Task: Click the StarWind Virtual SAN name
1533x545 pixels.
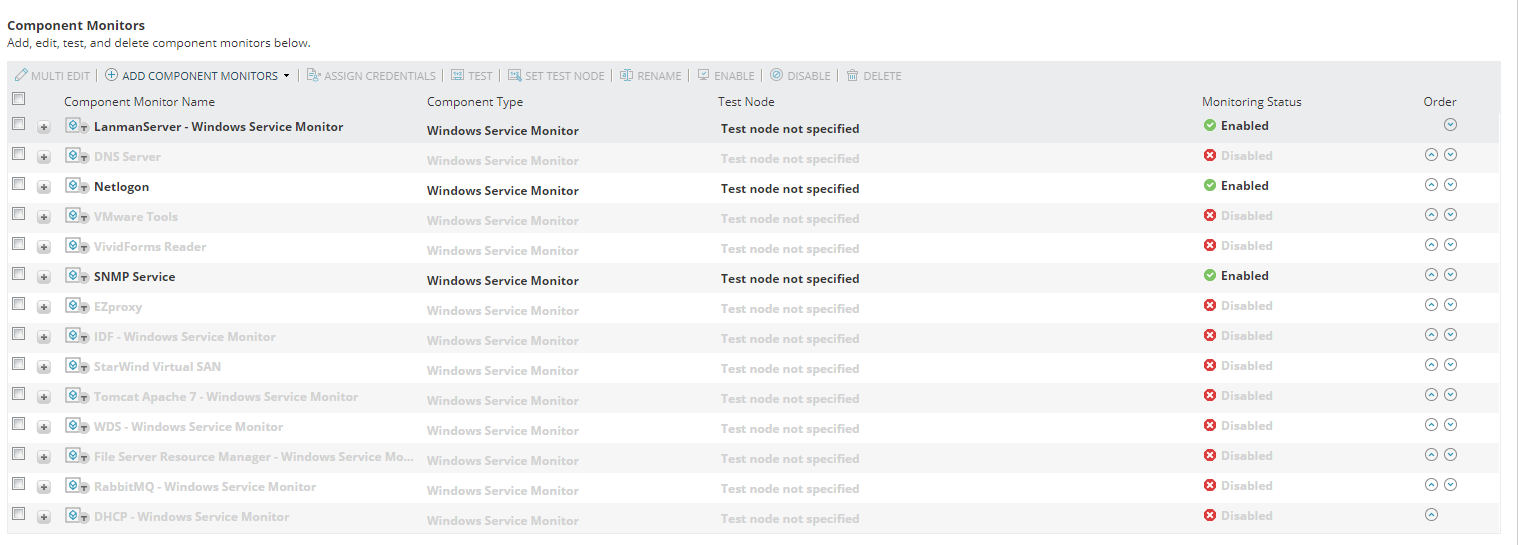Action: pyautogui.click(x=157, y=367)
